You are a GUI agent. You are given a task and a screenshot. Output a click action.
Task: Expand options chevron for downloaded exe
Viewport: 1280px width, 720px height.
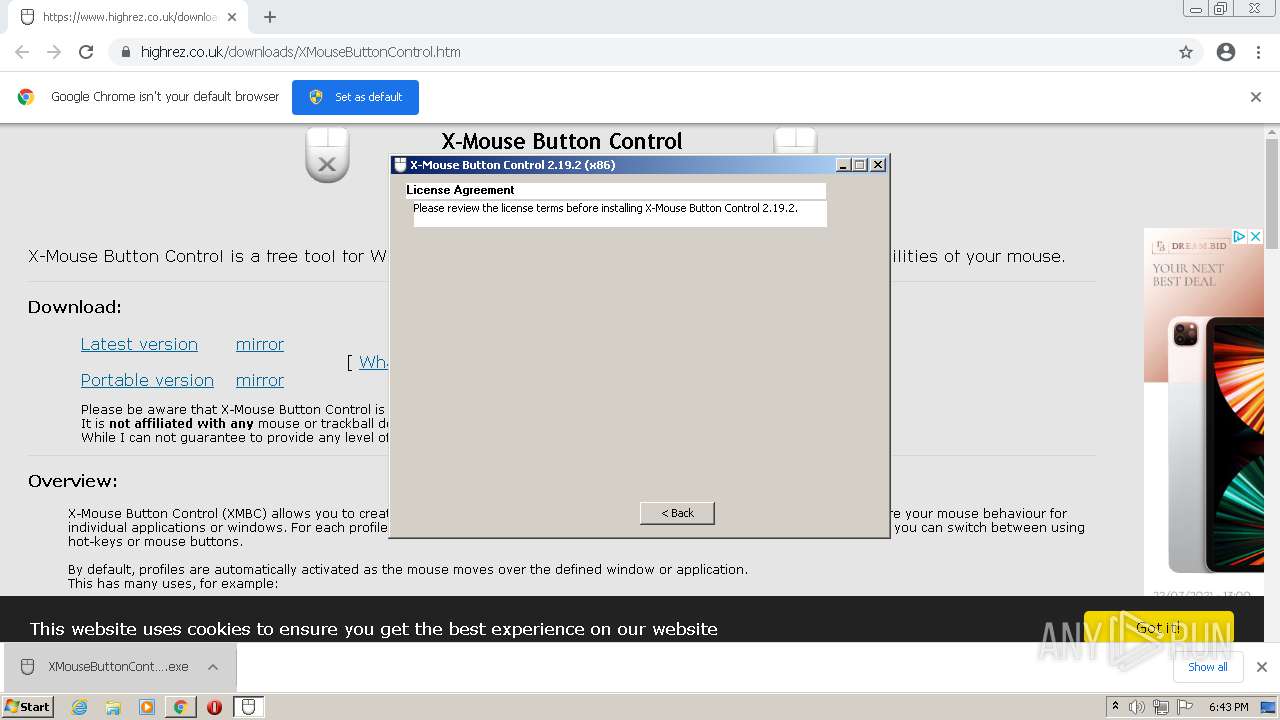(x=213, y=667)
